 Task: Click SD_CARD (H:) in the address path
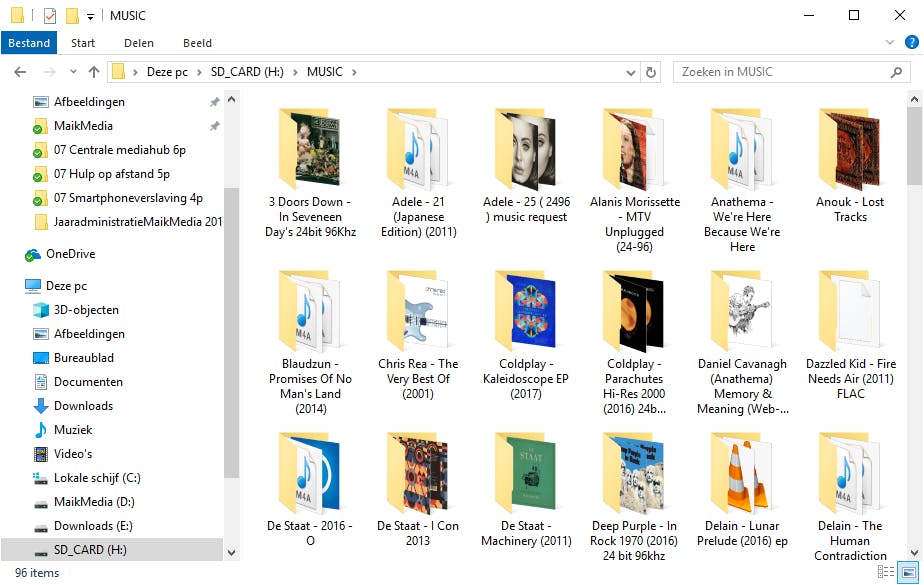[247, 72]
